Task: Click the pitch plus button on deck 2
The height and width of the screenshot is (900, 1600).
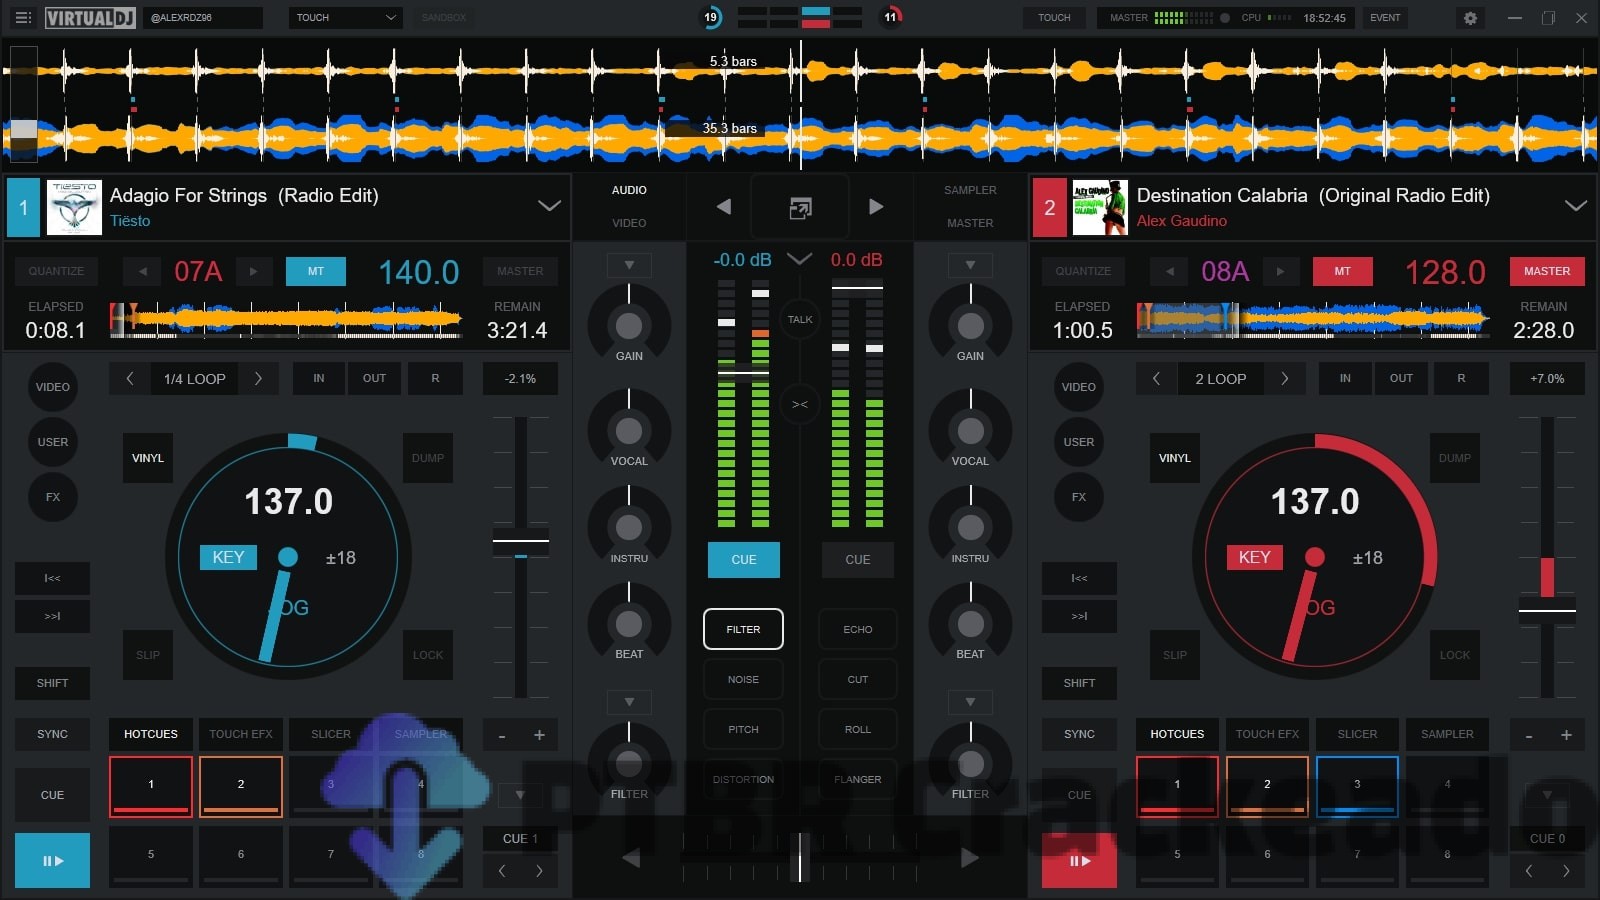Action: [1566, 735]
